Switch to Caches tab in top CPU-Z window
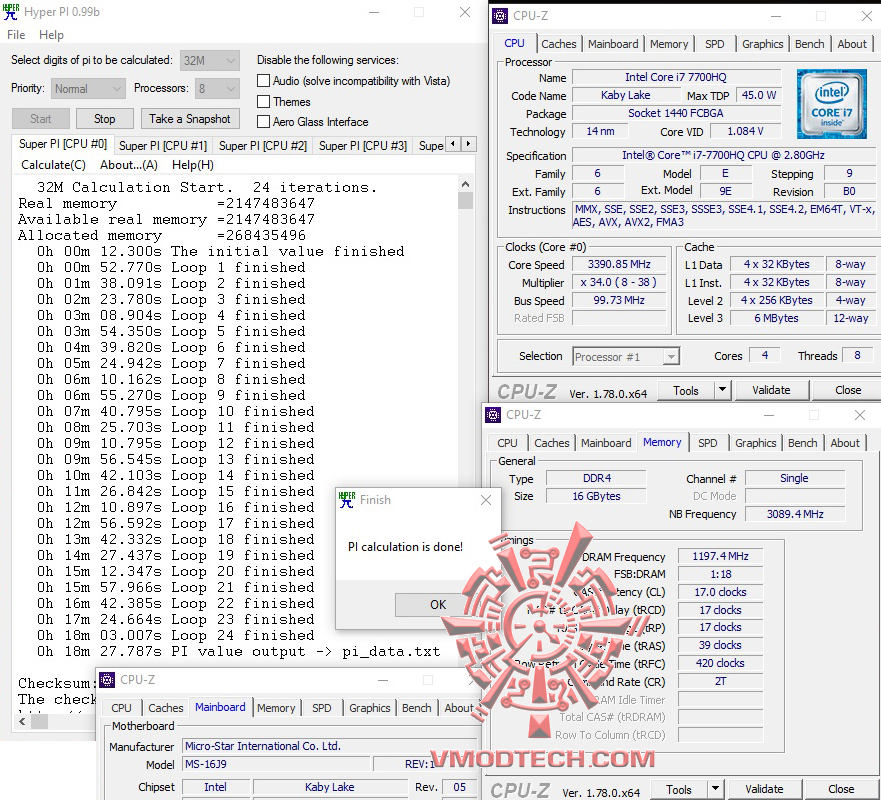The width and height of the screenshot is (881, 800). click(558, 44)
